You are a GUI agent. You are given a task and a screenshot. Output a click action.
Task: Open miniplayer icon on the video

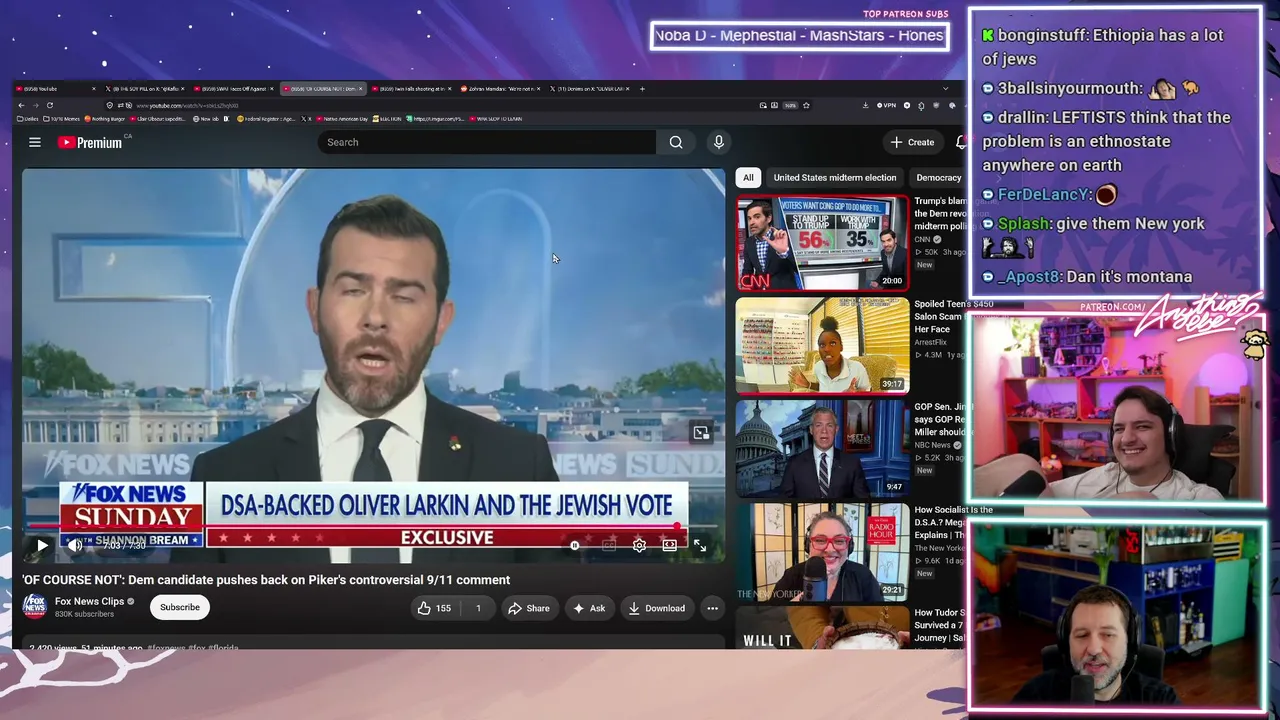point(701,432)
